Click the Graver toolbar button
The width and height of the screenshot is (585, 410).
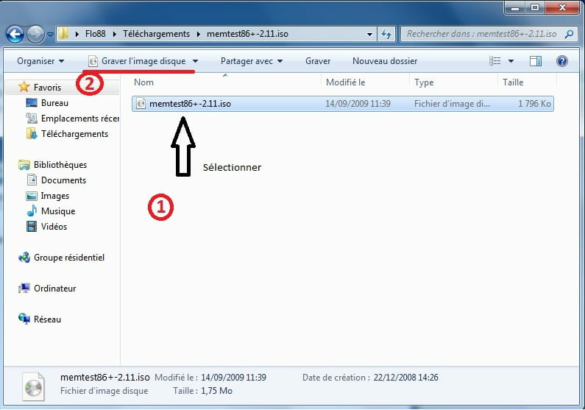(x=318, y=61)
